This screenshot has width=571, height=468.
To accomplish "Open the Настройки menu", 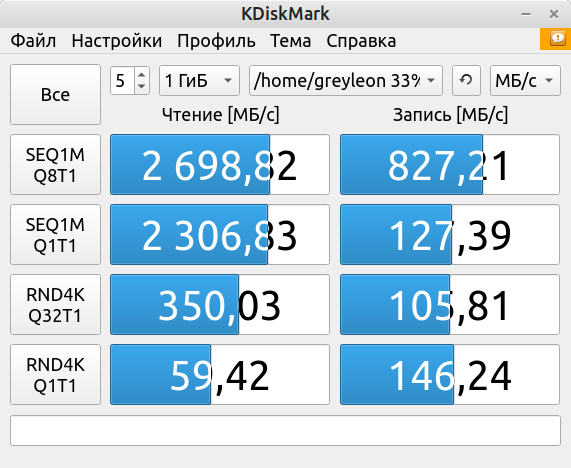I will (x=117, y=41).
